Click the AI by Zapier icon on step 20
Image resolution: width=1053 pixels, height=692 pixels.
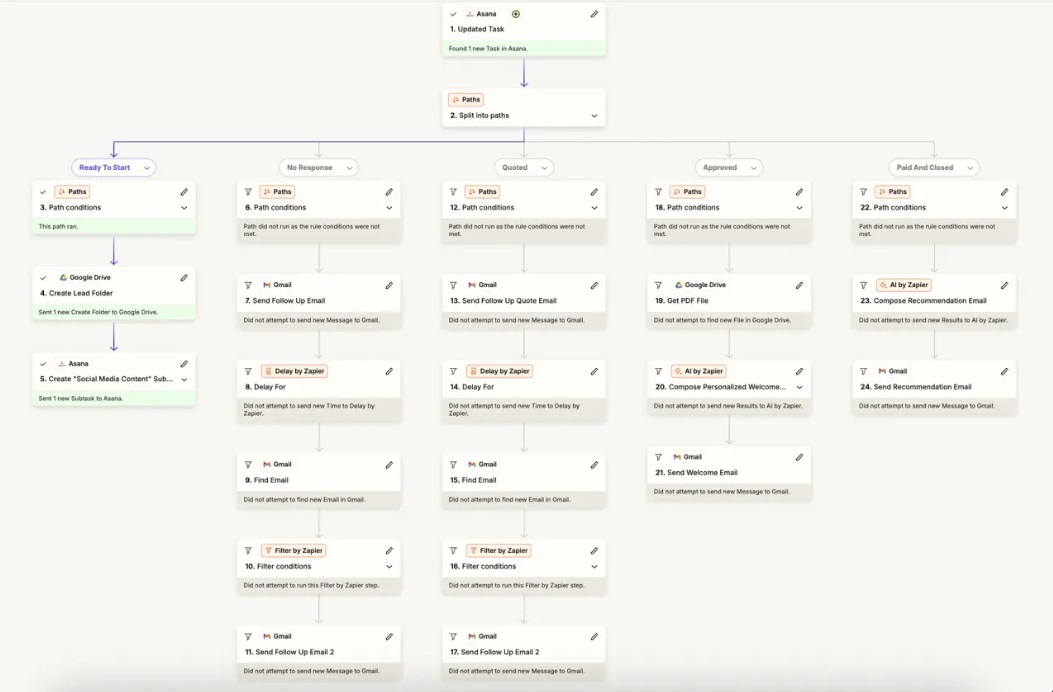678,370
